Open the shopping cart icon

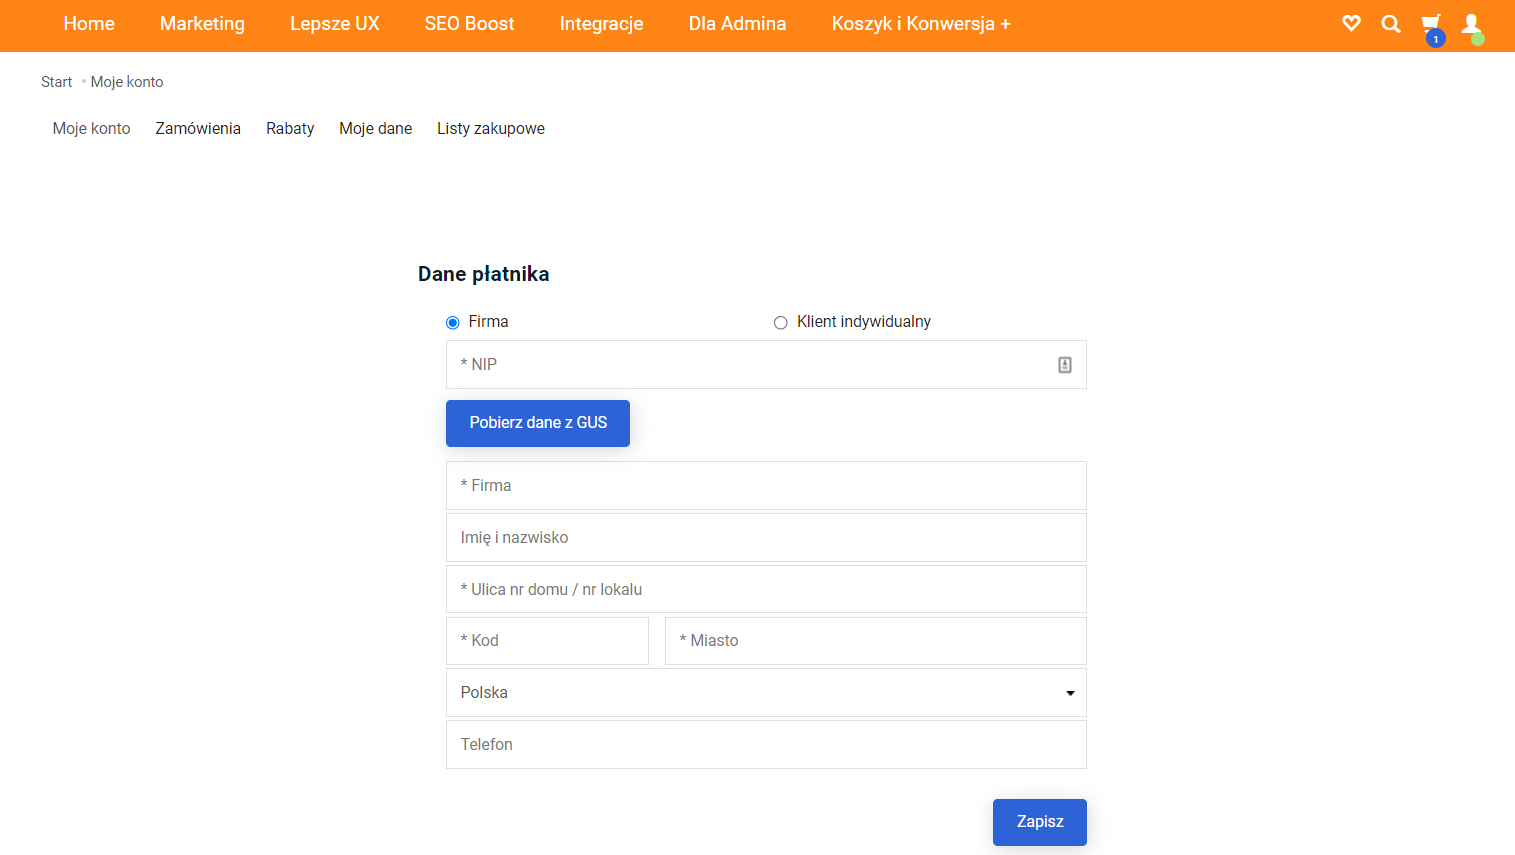click(1431, 24)
